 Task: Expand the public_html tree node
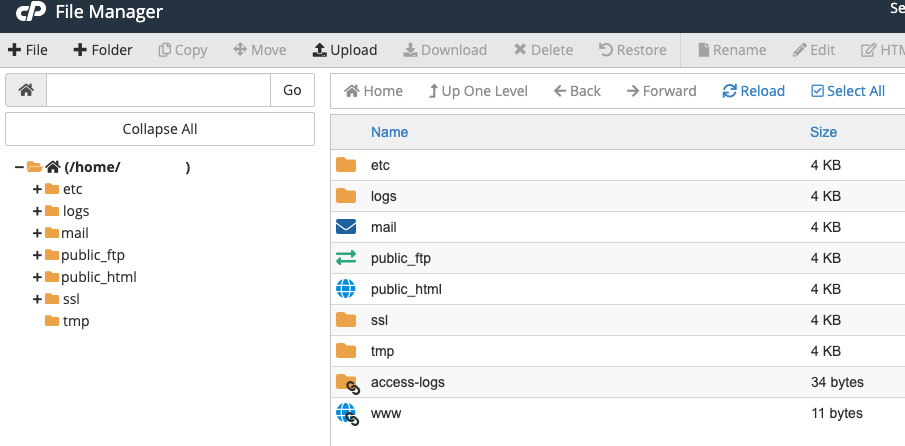point(37,277)
